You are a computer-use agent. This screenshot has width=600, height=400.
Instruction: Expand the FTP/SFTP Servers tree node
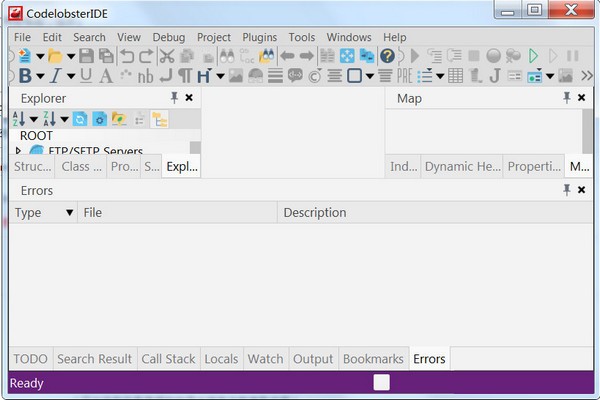pos(18,151)
